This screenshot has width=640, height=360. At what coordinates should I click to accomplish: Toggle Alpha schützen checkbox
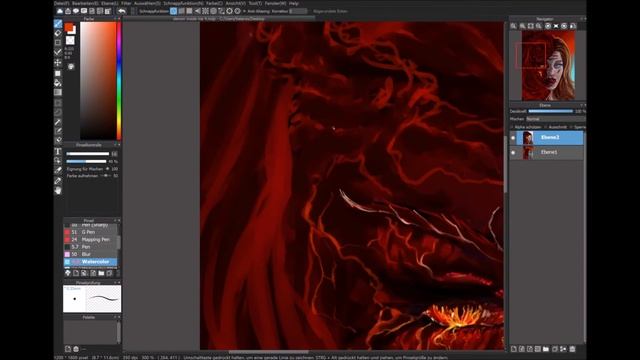coord(512,127)
